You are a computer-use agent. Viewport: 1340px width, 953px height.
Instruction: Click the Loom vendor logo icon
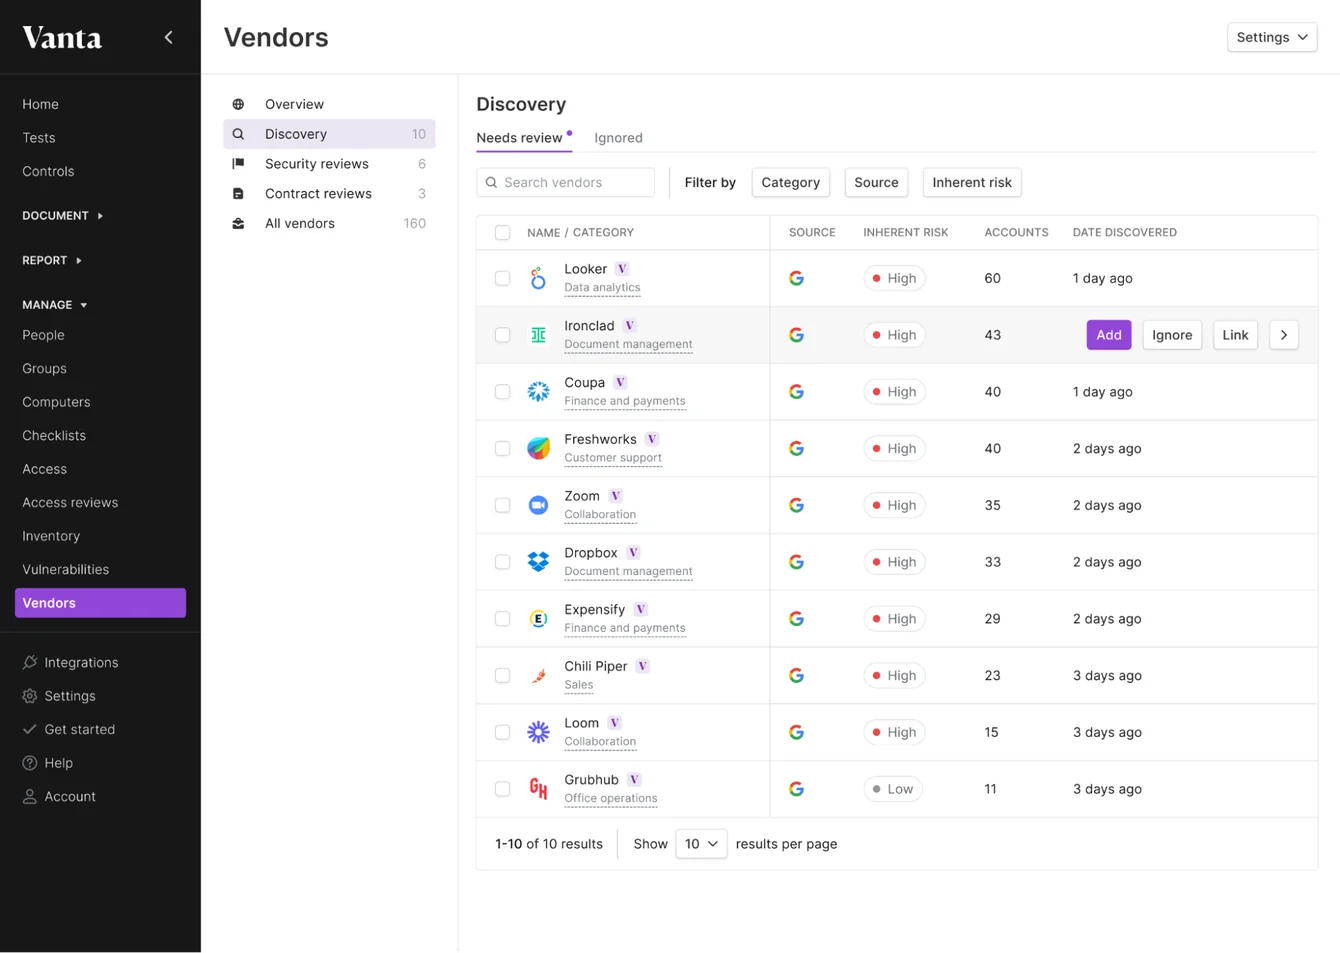[538, 732]
